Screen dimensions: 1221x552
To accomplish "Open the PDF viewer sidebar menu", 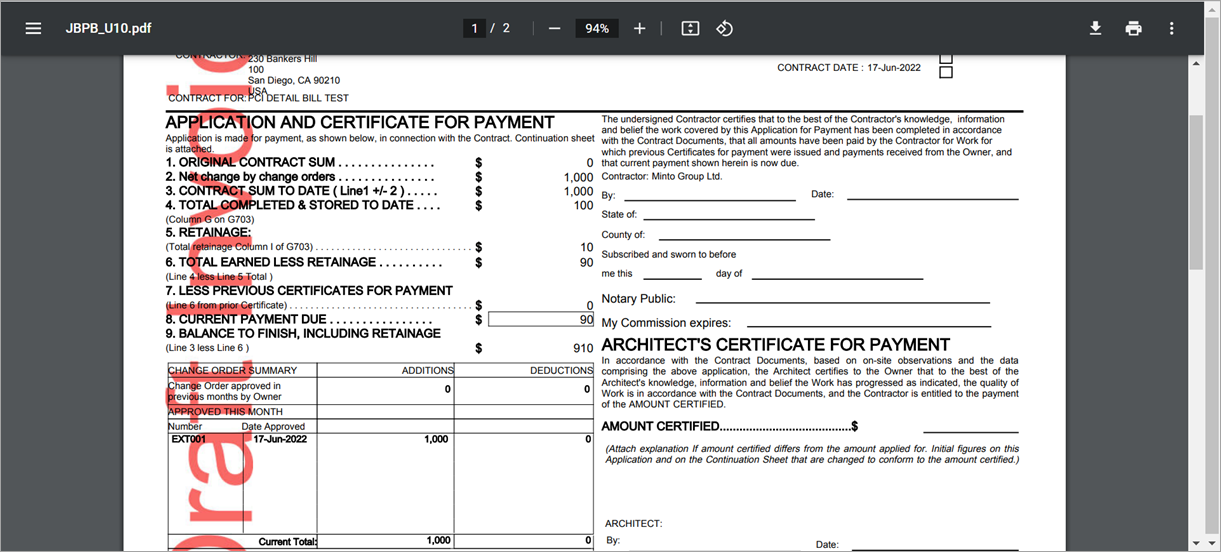I will [33, 28].
